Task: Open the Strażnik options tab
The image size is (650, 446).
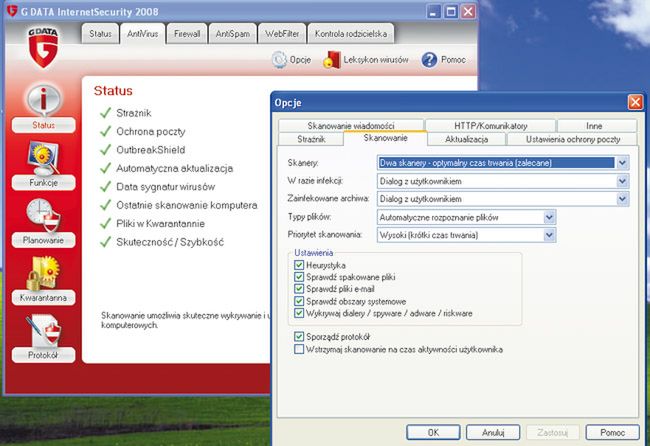Action: click(311, 139)
